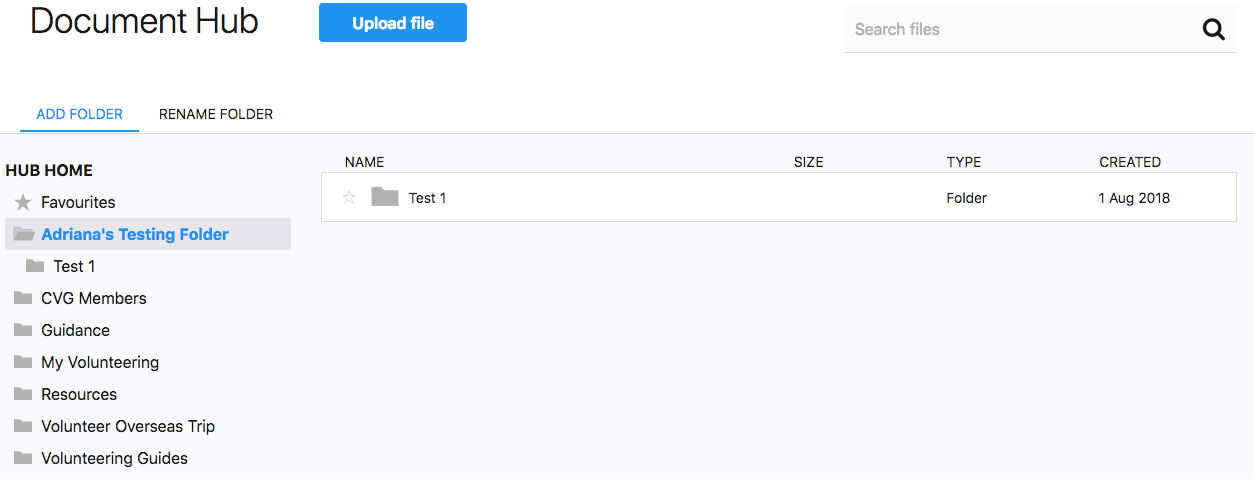The width and height of the screenshot is (1253, 479).
Task: Open the Volunteering Guides folder
Action: (x=114, y=458)
